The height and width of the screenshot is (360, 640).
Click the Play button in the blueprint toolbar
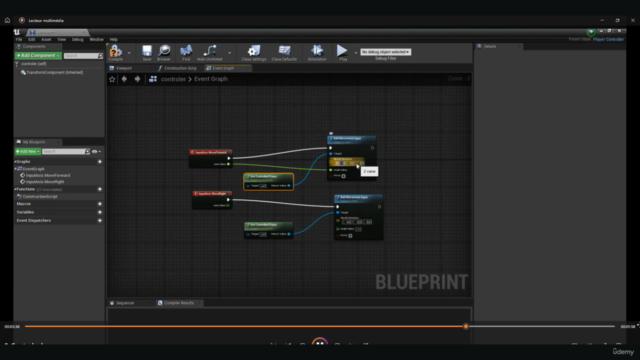pyautogui.click(x=342, y=52)
